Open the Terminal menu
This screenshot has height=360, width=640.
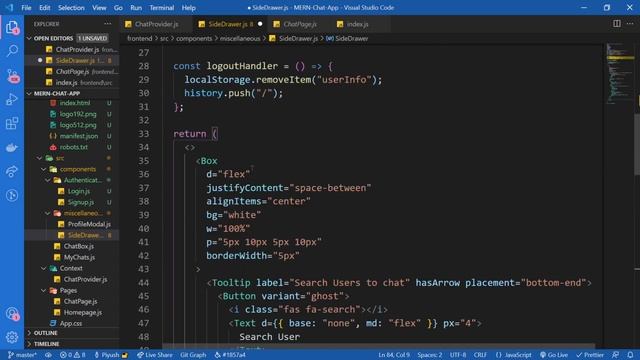161,8
